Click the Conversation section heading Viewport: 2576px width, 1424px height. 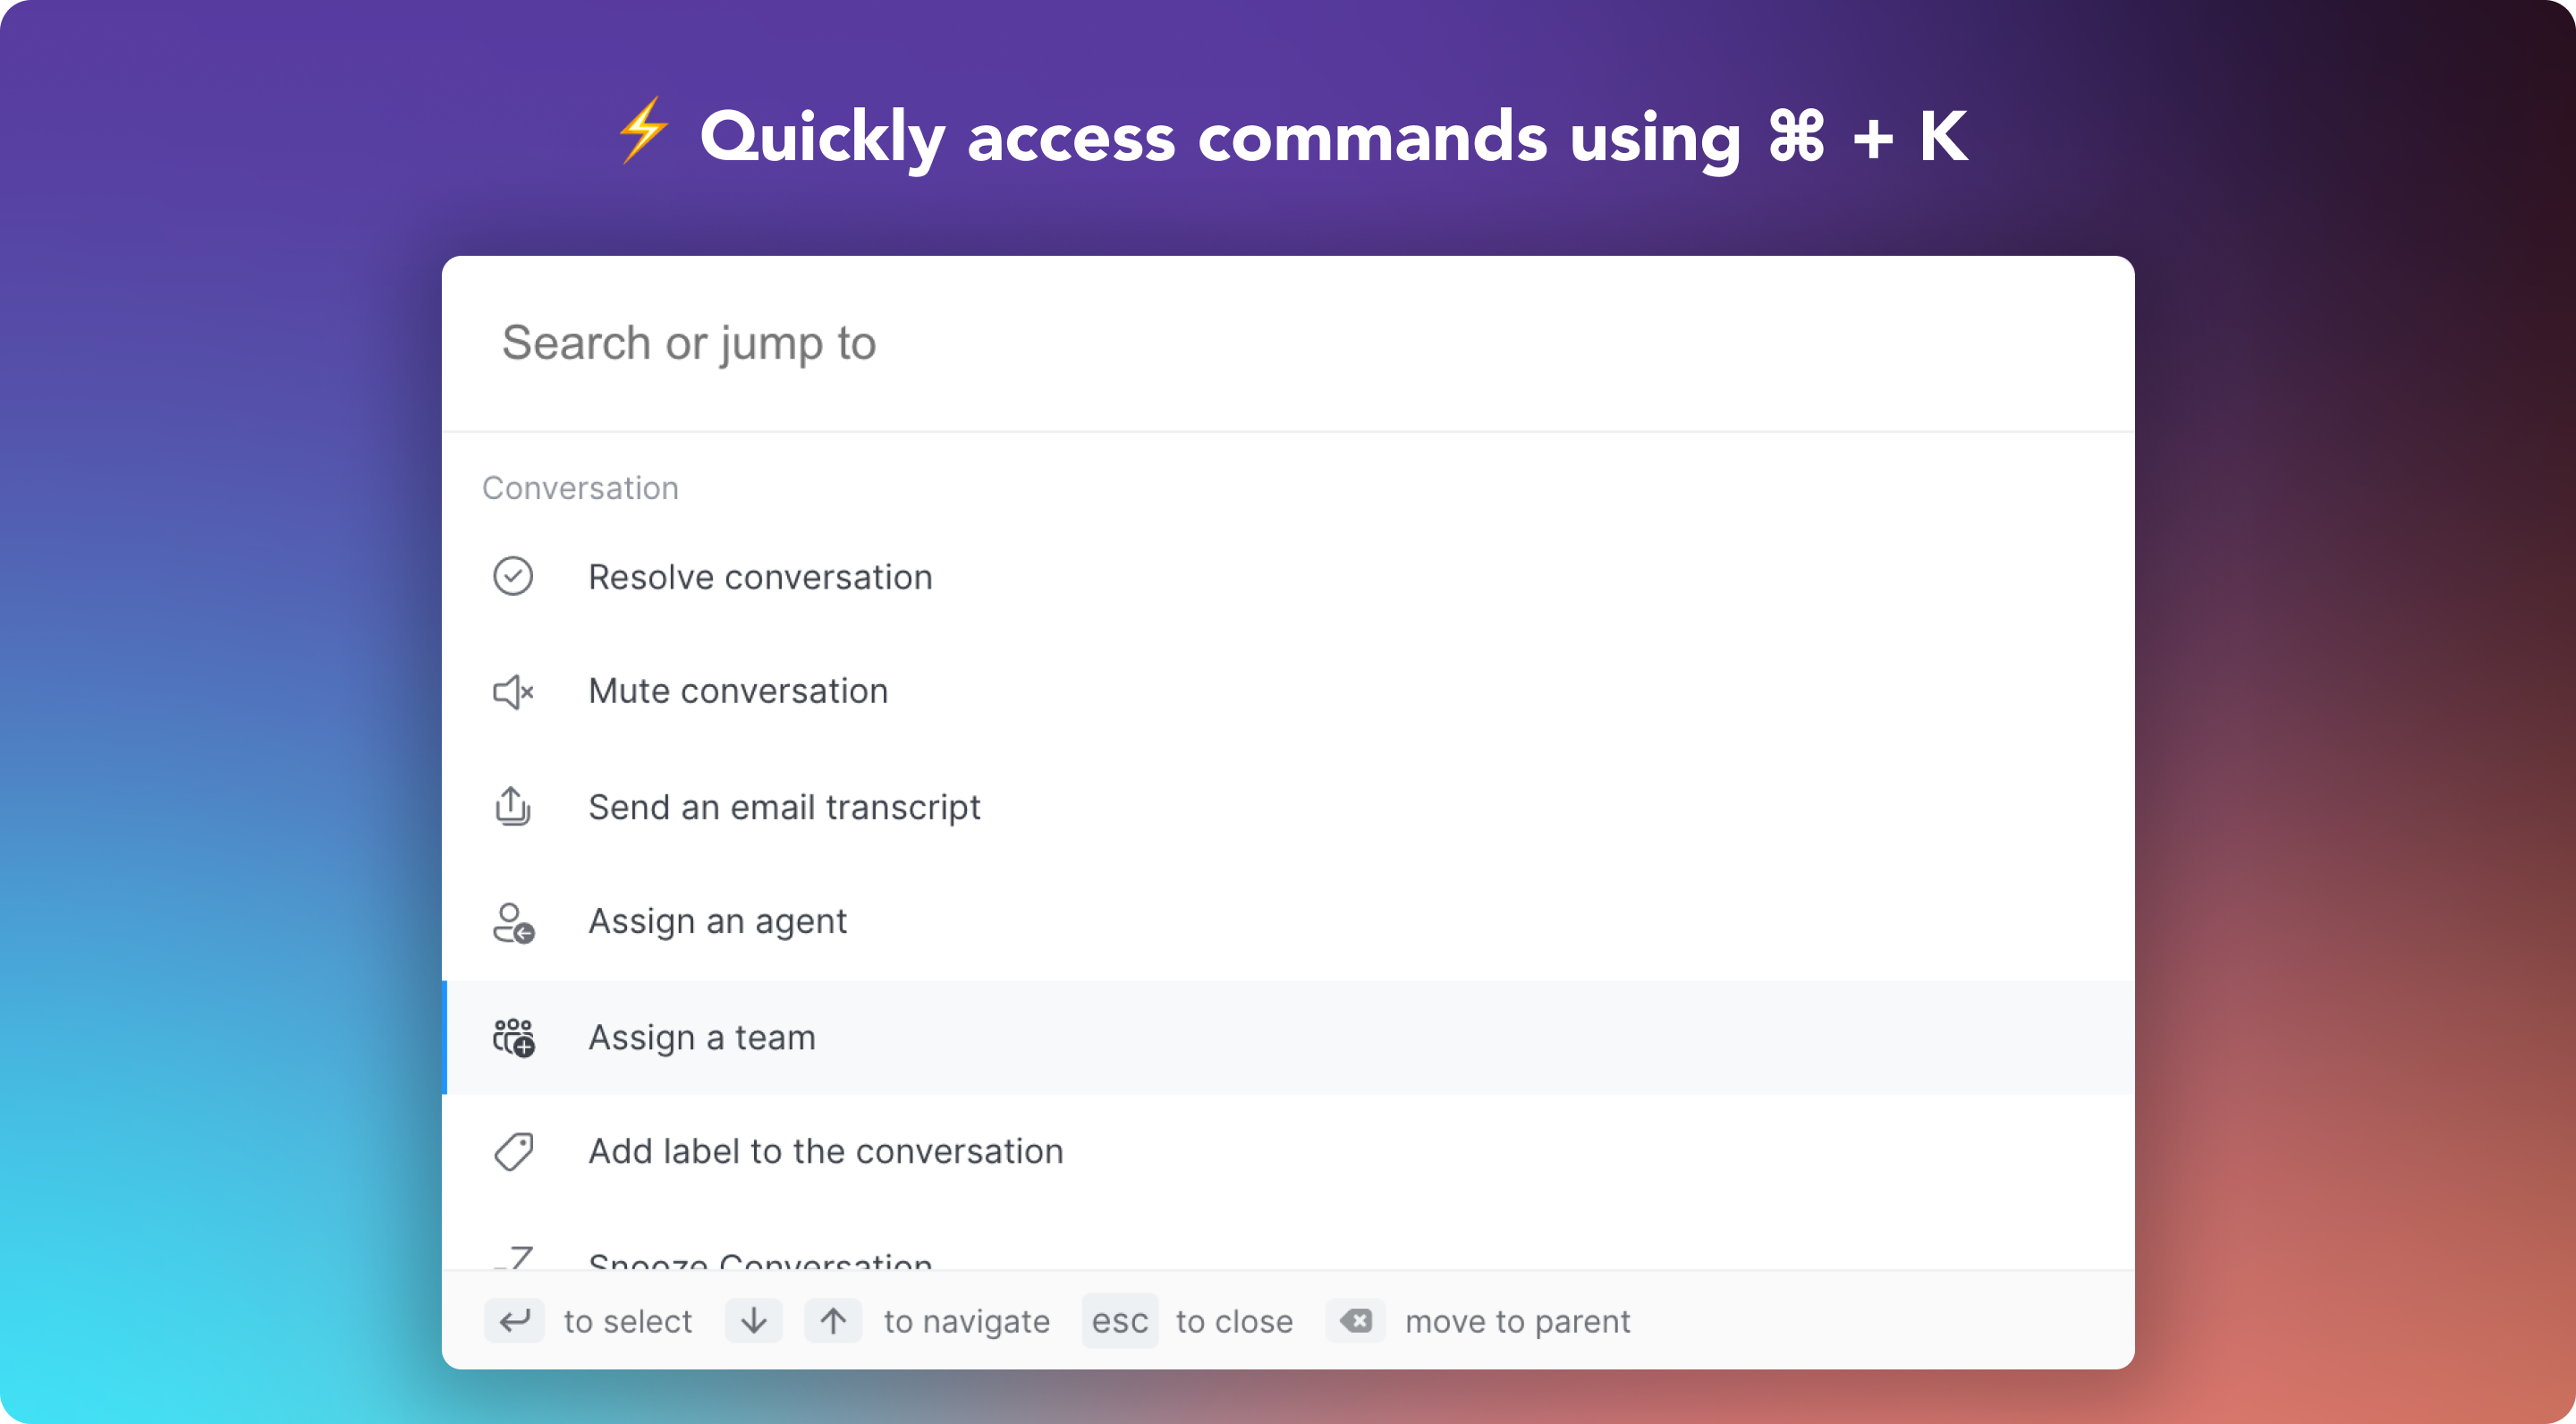[580, 488]
